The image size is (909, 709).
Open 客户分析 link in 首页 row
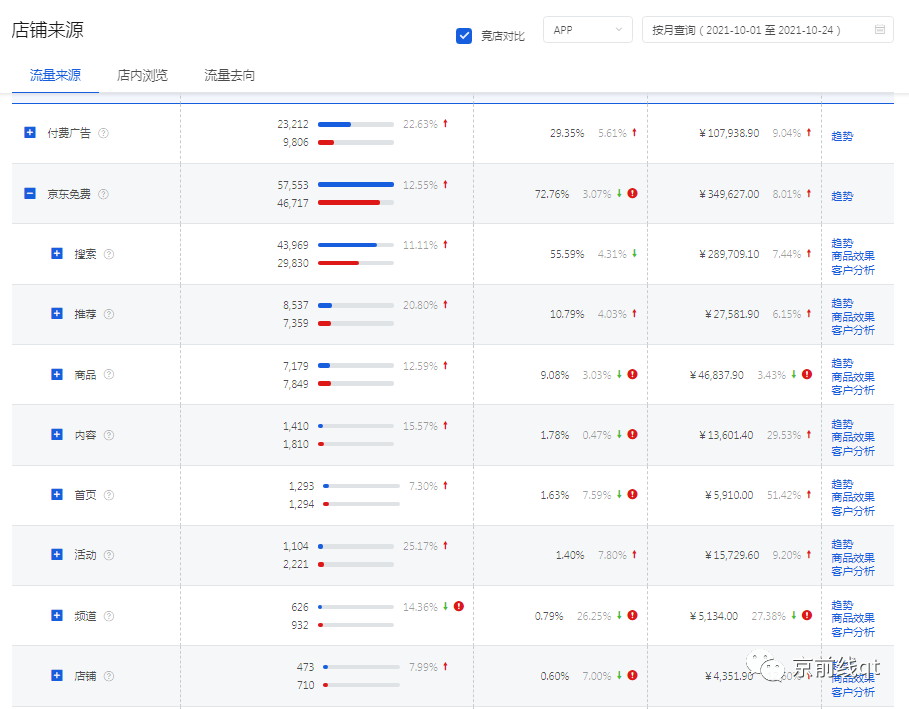click(x=853, y=511)
